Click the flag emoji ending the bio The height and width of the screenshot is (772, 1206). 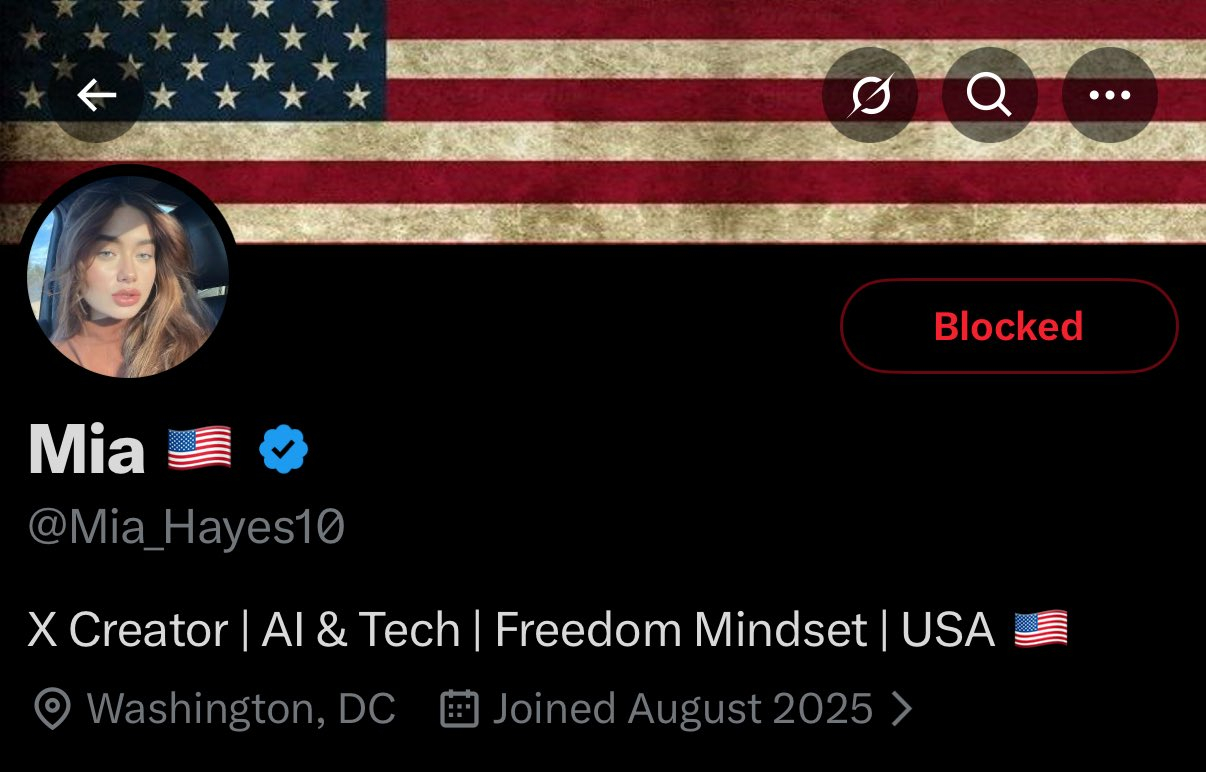click(1041, 630)
